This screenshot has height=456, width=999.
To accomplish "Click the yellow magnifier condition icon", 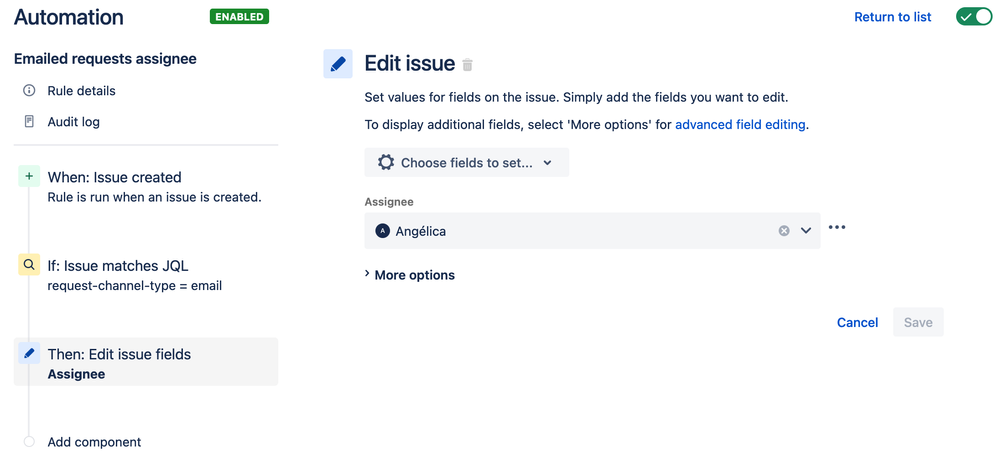I will pyautogui.click(x=29, y=265).
